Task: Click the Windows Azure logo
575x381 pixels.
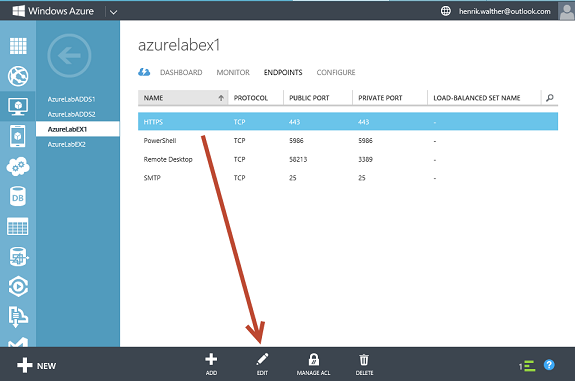Action: click(53, 11)
